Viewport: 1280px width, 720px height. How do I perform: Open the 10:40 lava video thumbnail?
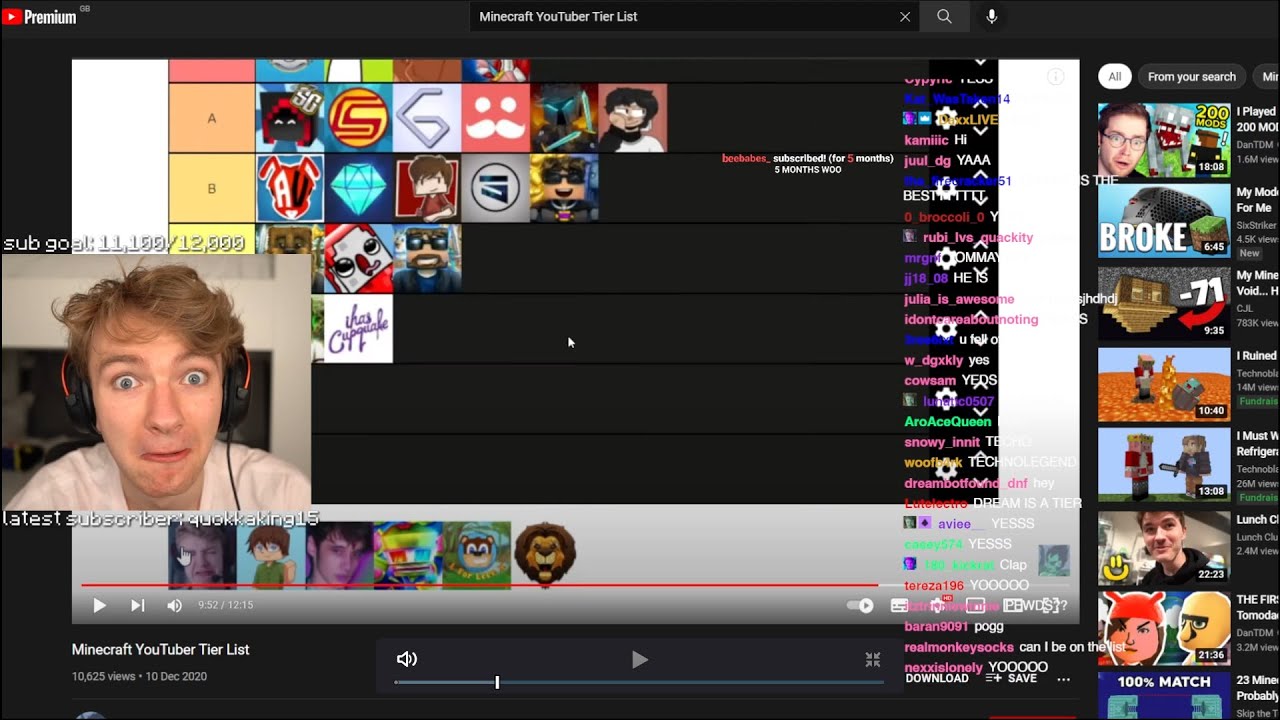[1164, 385]
